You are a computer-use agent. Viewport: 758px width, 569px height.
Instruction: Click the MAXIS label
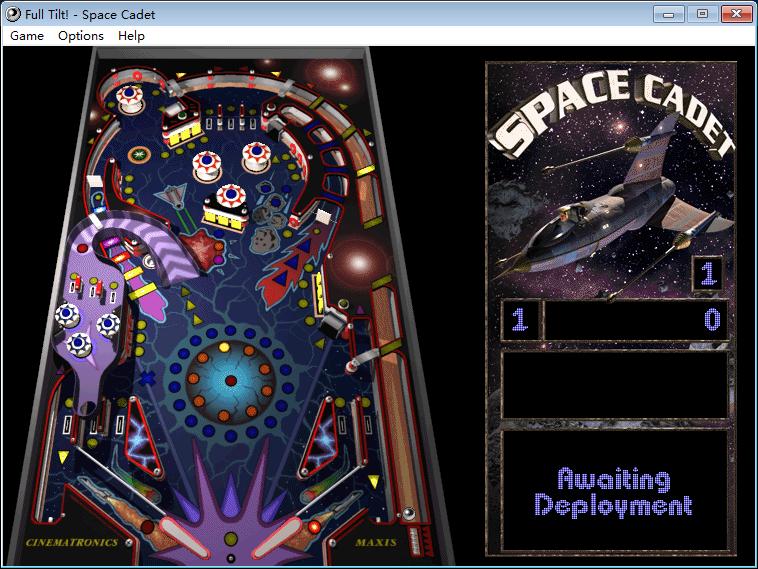[x=376, y=542]
